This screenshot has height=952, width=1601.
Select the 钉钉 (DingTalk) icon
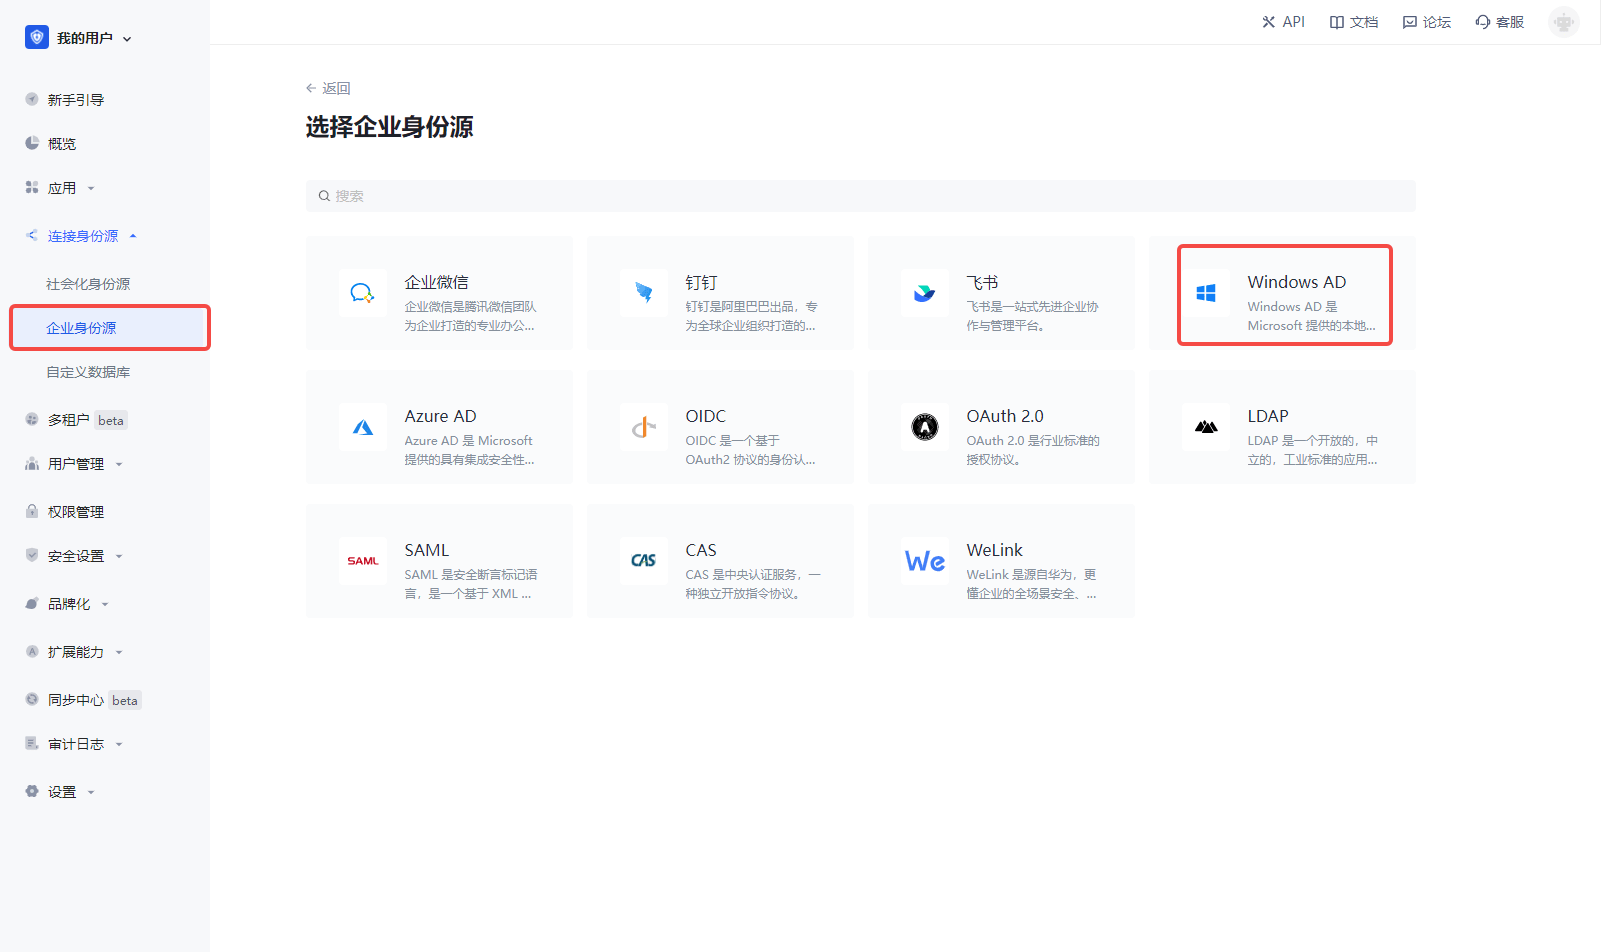tap(644, 293)
